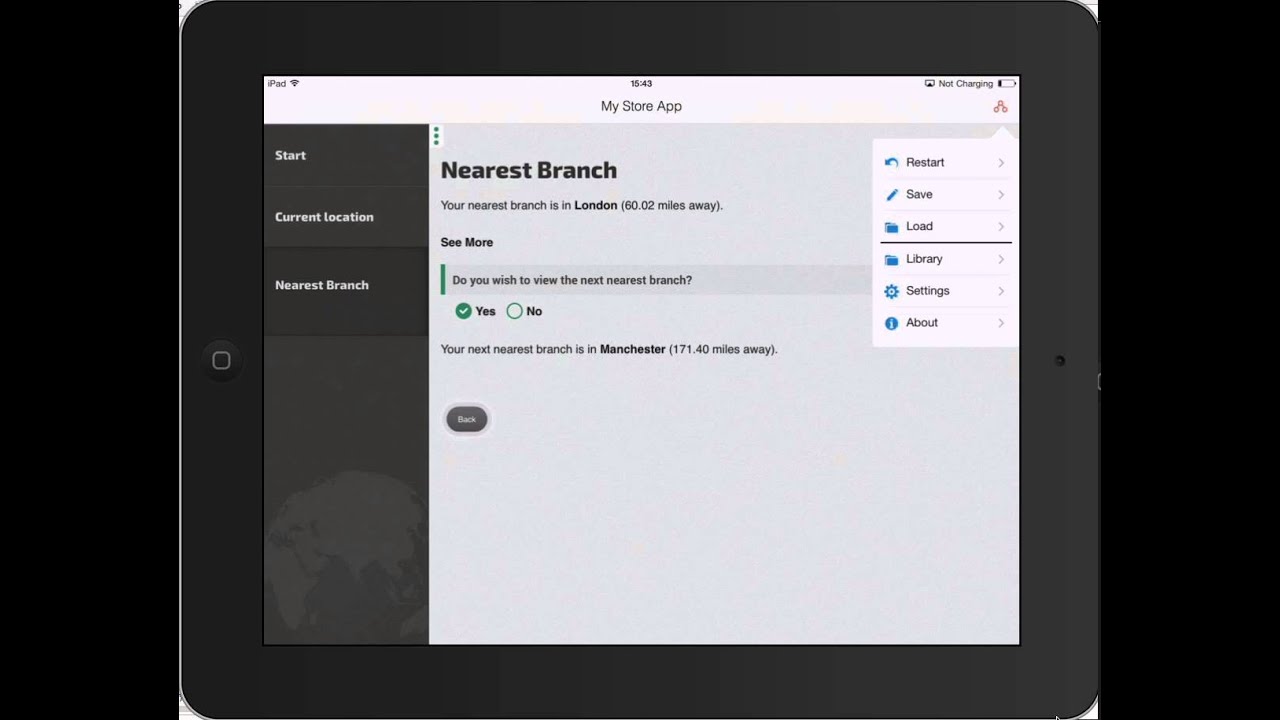This screenshot has width=1280, height=720.
Task: Tap the Library folder icon
Action: point(891,260)
